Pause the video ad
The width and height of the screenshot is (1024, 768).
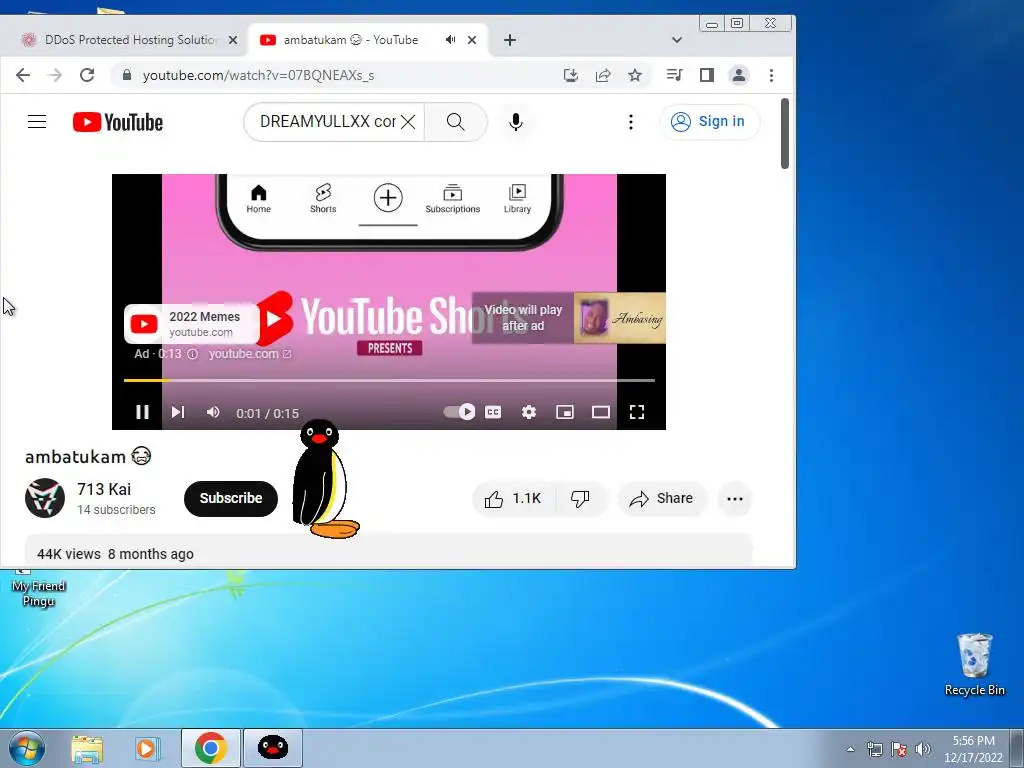tap(142, 412)
